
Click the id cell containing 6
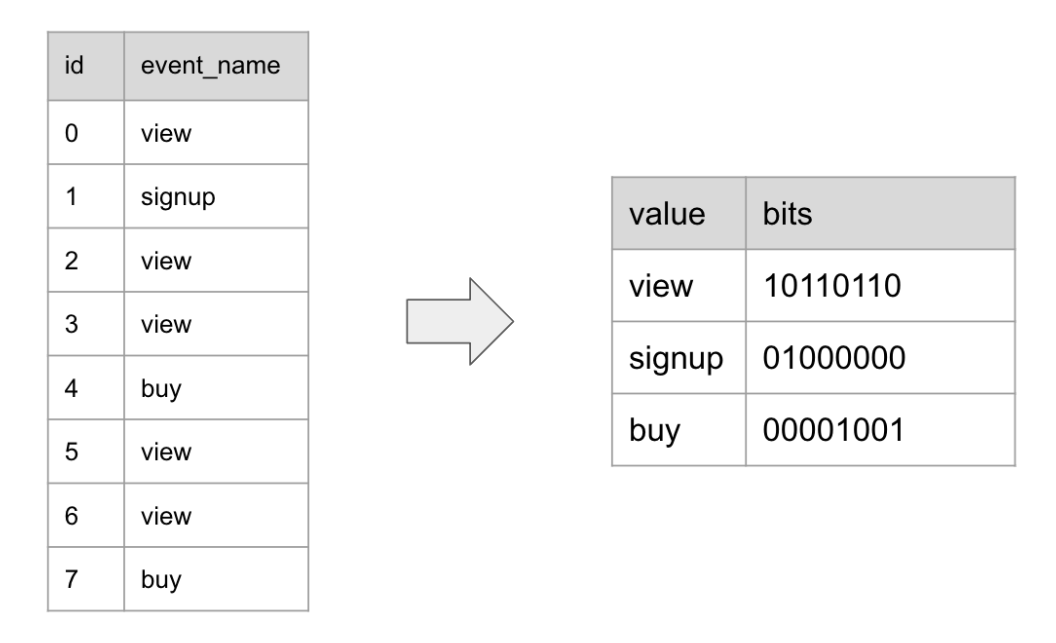click(x=70, y=515)
